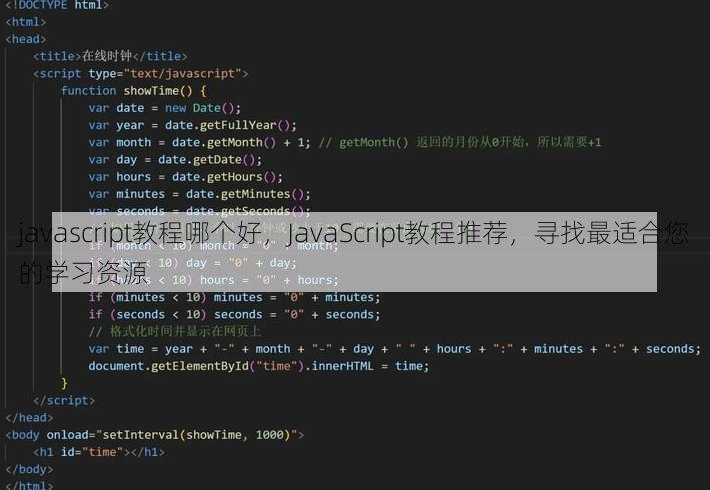
Task: Click the body onload setInterval line
Action: 155,435
